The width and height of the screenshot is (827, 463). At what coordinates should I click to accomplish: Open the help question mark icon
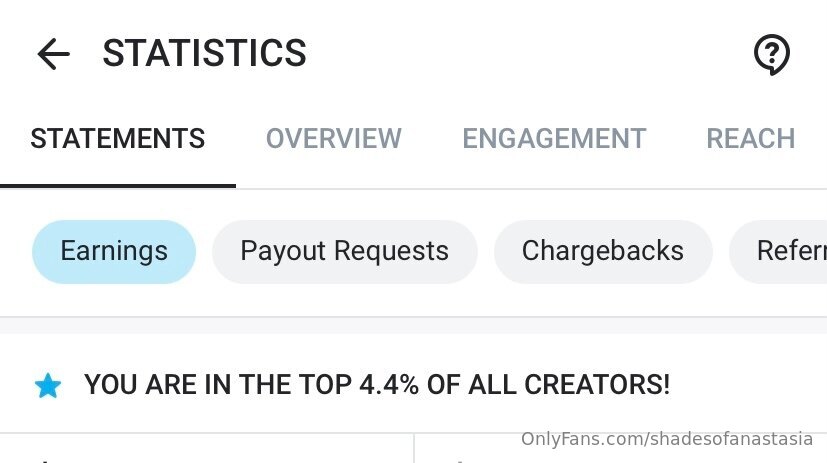point(771,54)
